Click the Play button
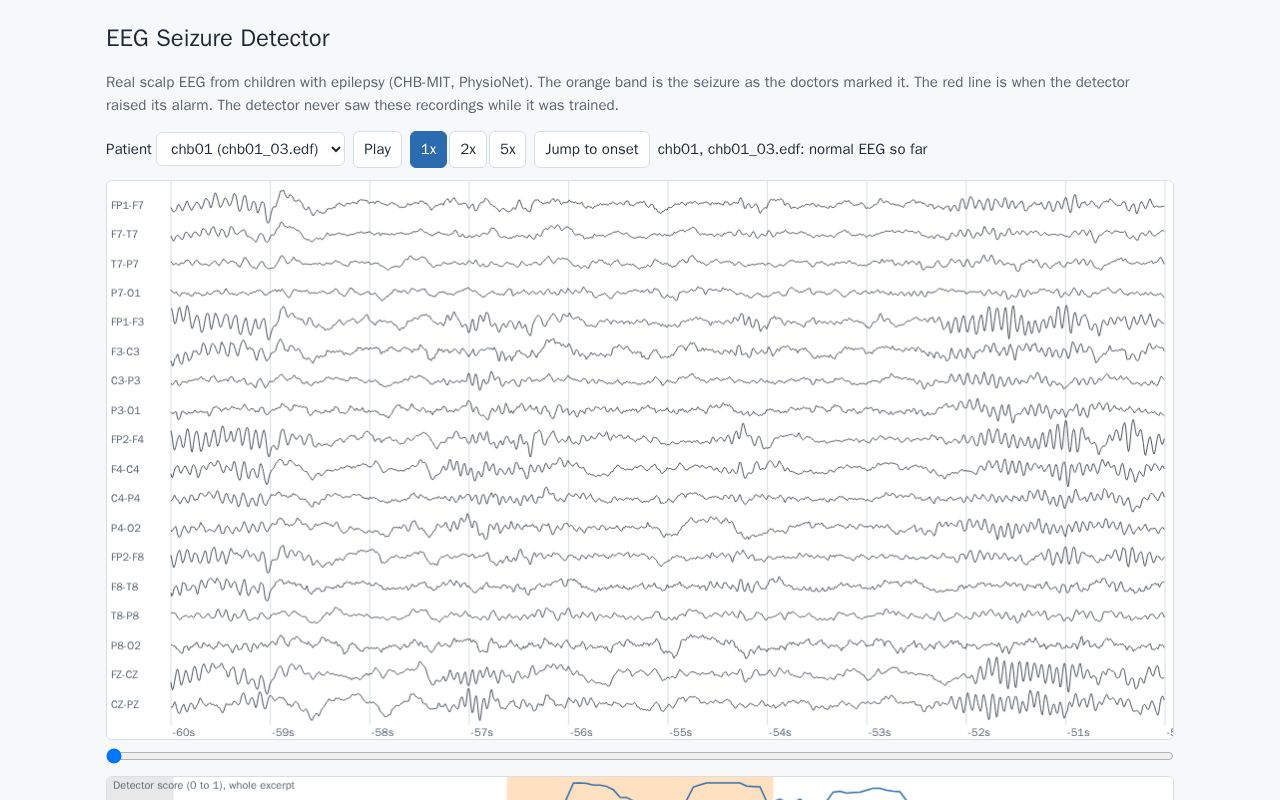This screenshot has height=800, width=1280. click(377, 149)
